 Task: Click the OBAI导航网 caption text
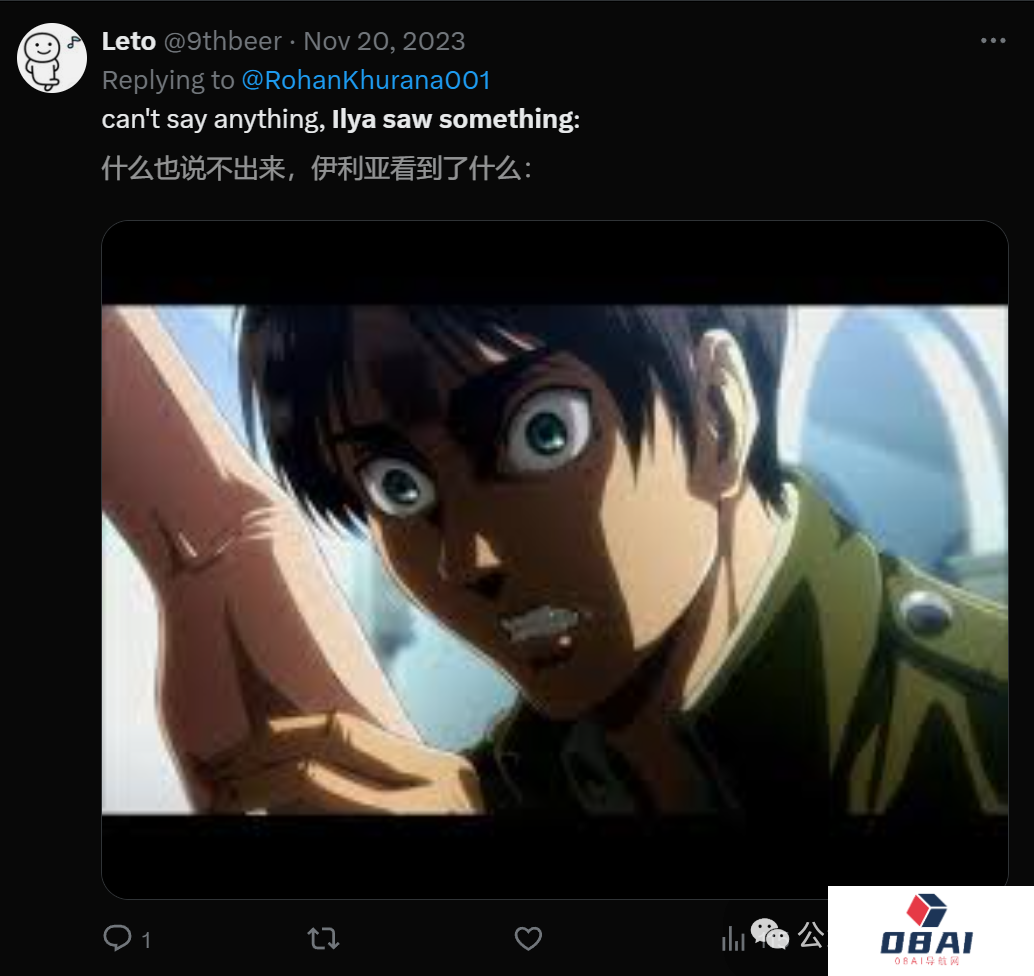coord(927,961)
